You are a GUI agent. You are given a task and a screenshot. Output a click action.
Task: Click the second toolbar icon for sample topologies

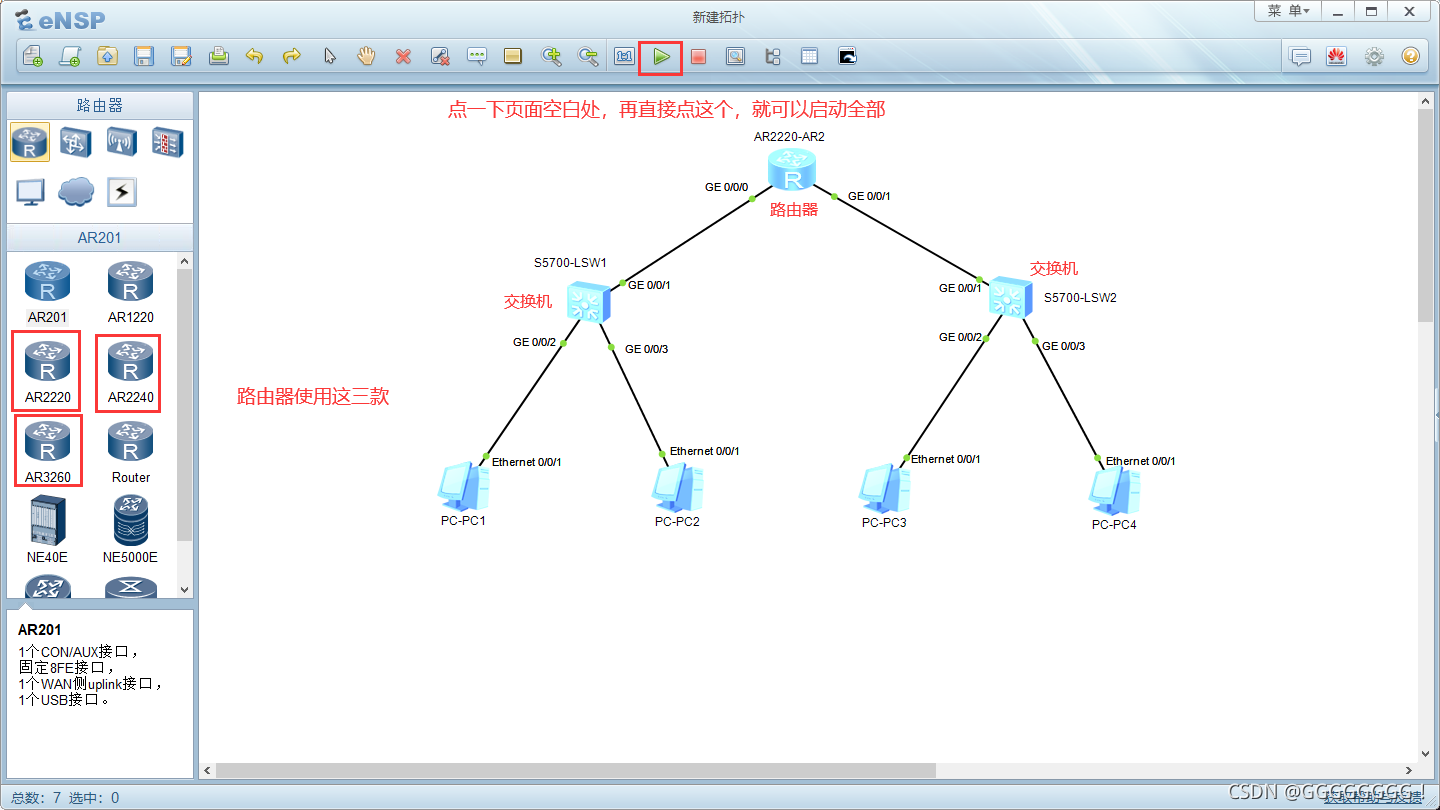tap(69, 56)
